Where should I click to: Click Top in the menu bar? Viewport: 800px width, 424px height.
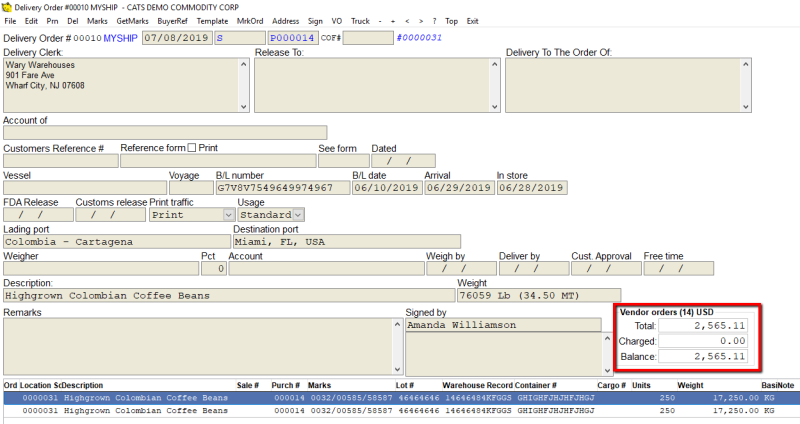point(452,21)
